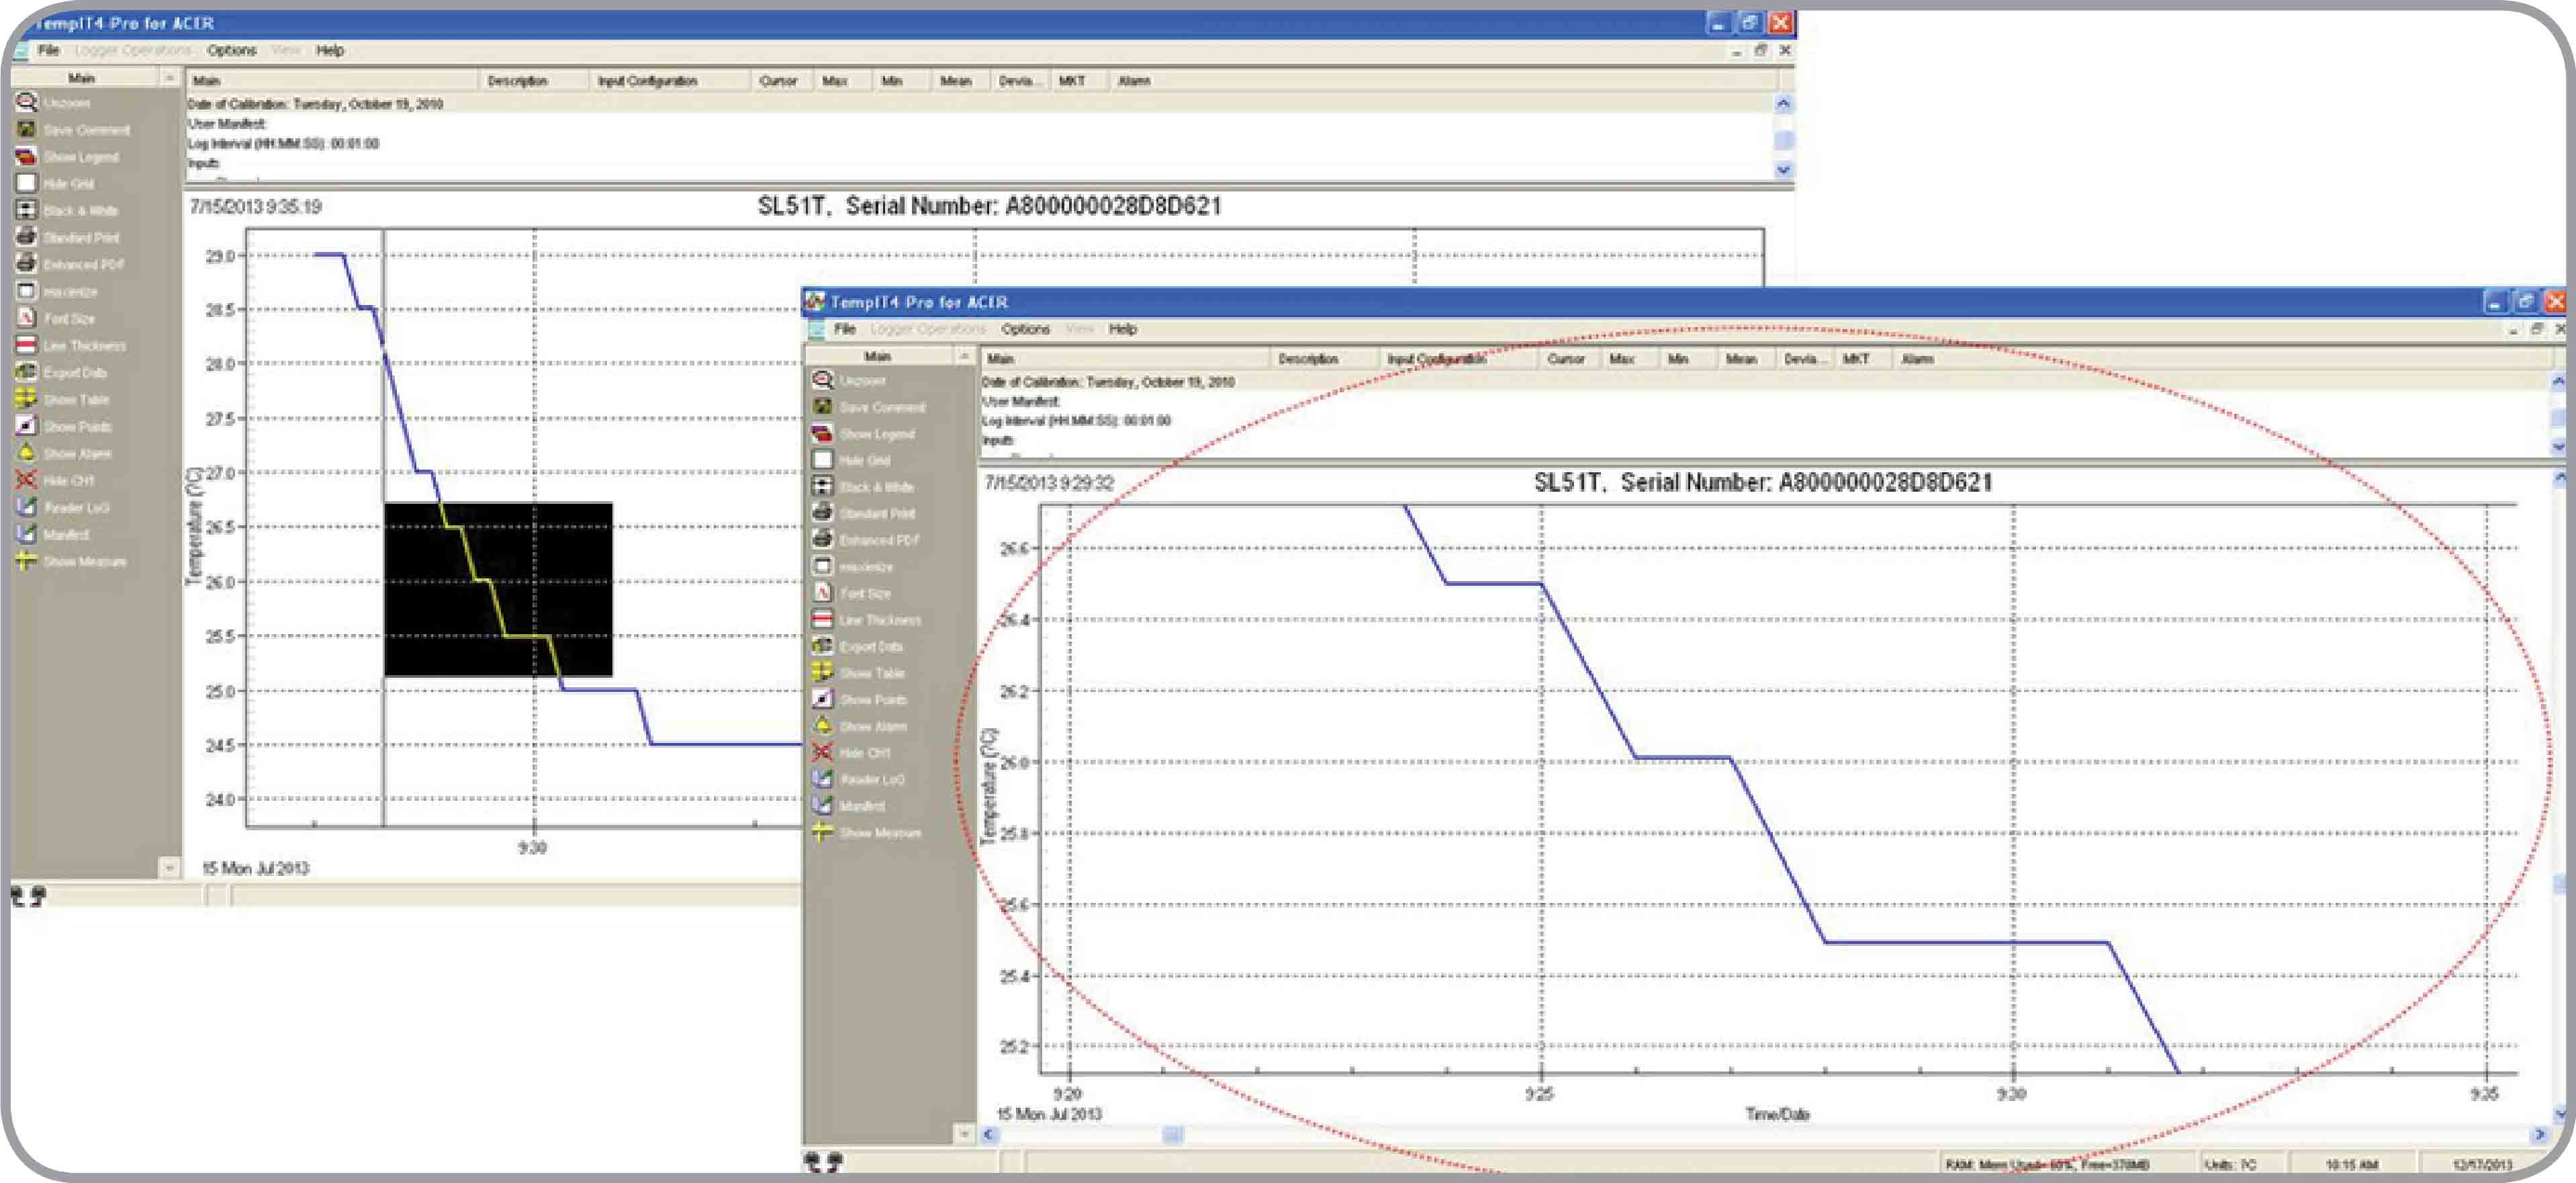Image resolution: width=2576 pixels, height=1183 pixels.
Task: Click Unzoom icon in the front window sidebar
Action: 823,380
